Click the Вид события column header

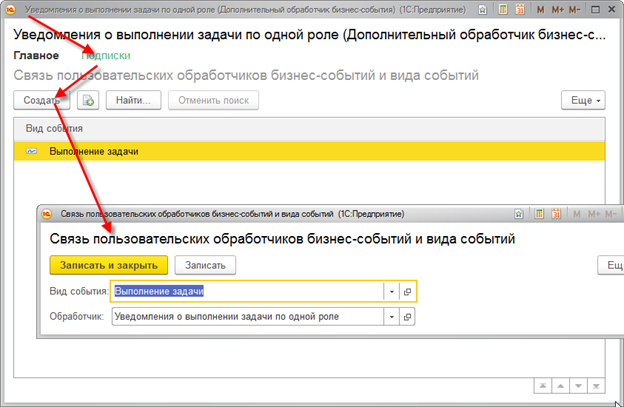(54, 129)
